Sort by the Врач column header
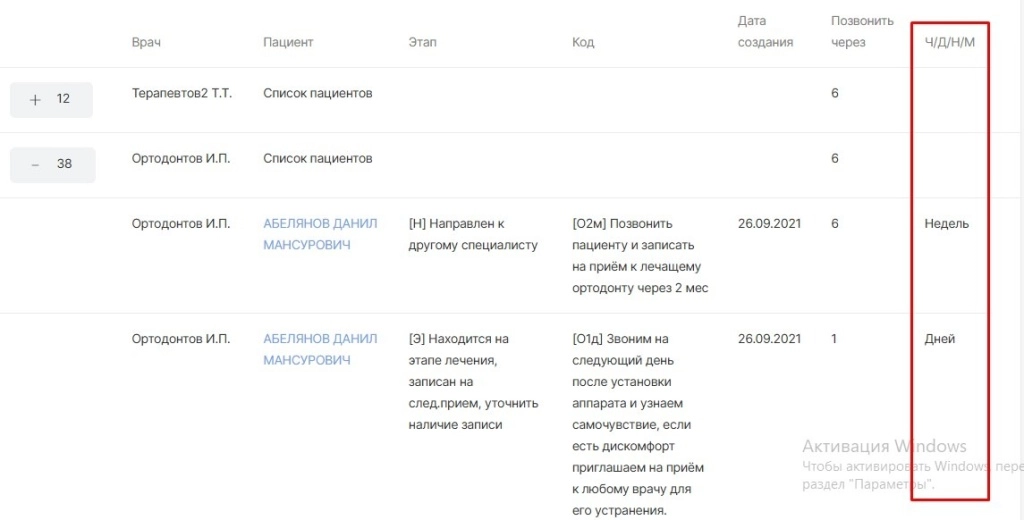 (x=146, y=42)
